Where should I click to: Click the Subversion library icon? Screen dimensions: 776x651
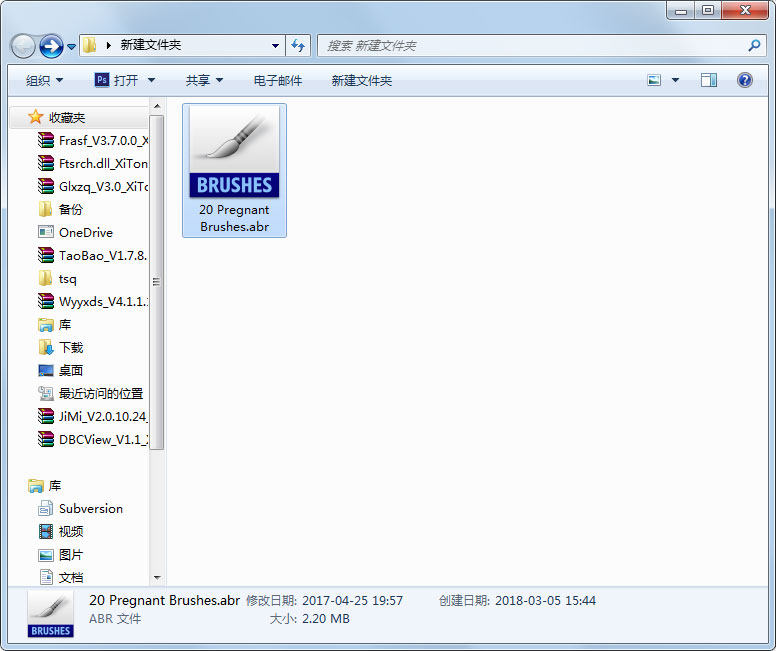coord(46,508)
